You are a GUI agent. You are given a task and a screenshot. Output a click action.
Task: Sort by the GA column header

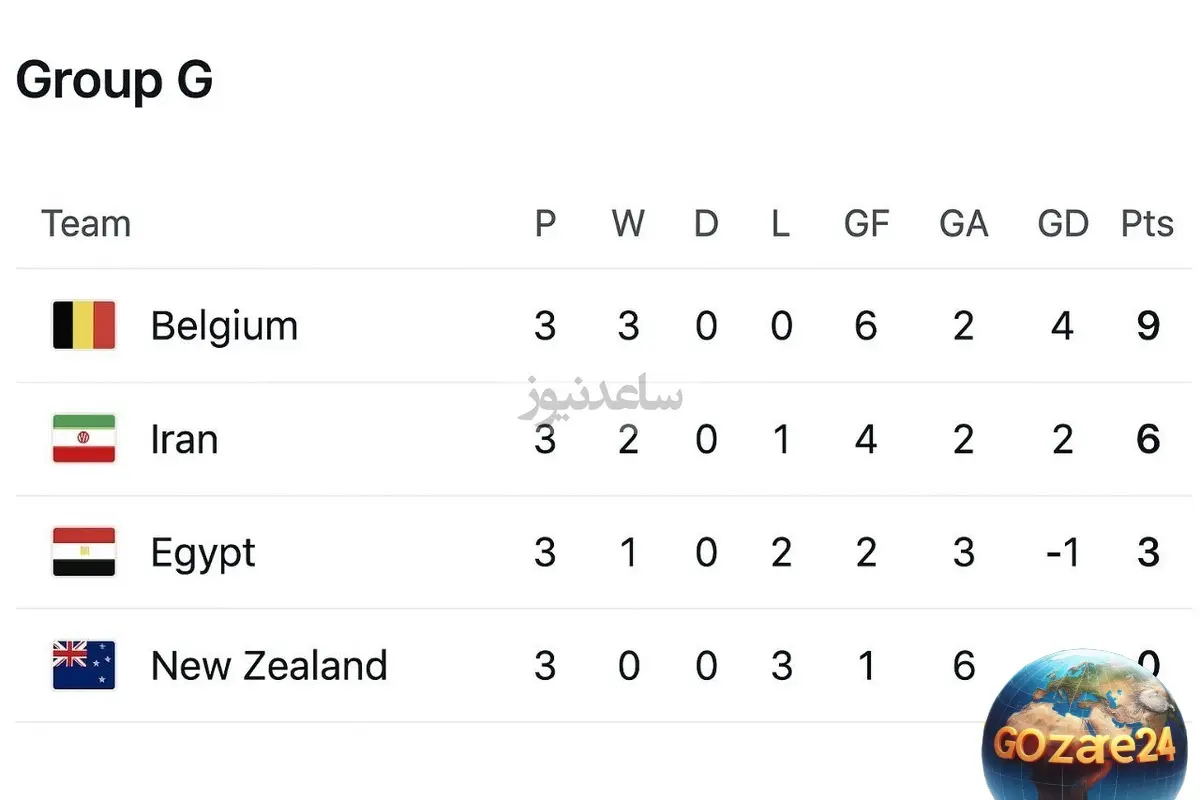pos(963,224)
